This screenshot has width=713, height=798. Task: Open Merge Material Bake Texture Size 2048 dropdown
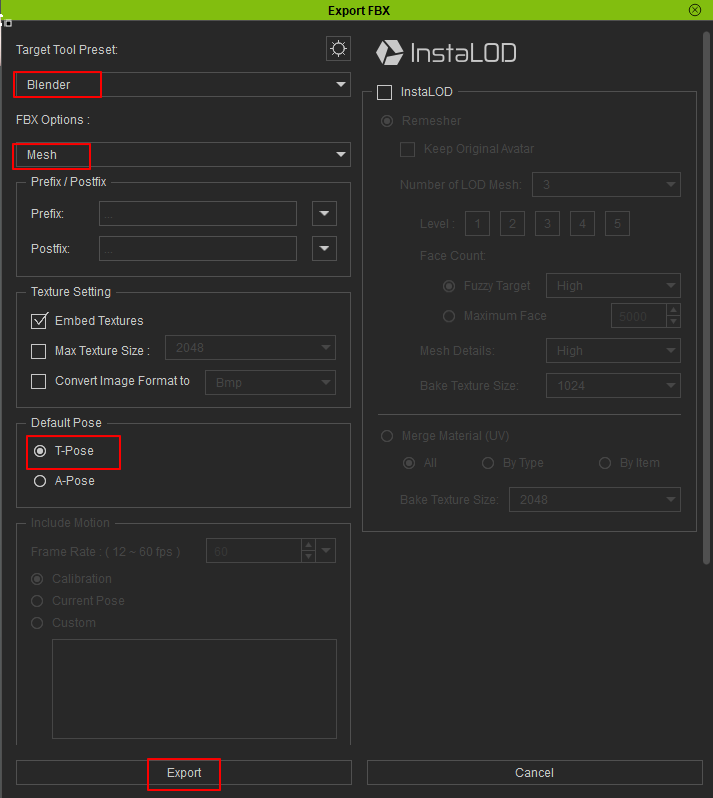pyautogui.click(x=595, y=500)
